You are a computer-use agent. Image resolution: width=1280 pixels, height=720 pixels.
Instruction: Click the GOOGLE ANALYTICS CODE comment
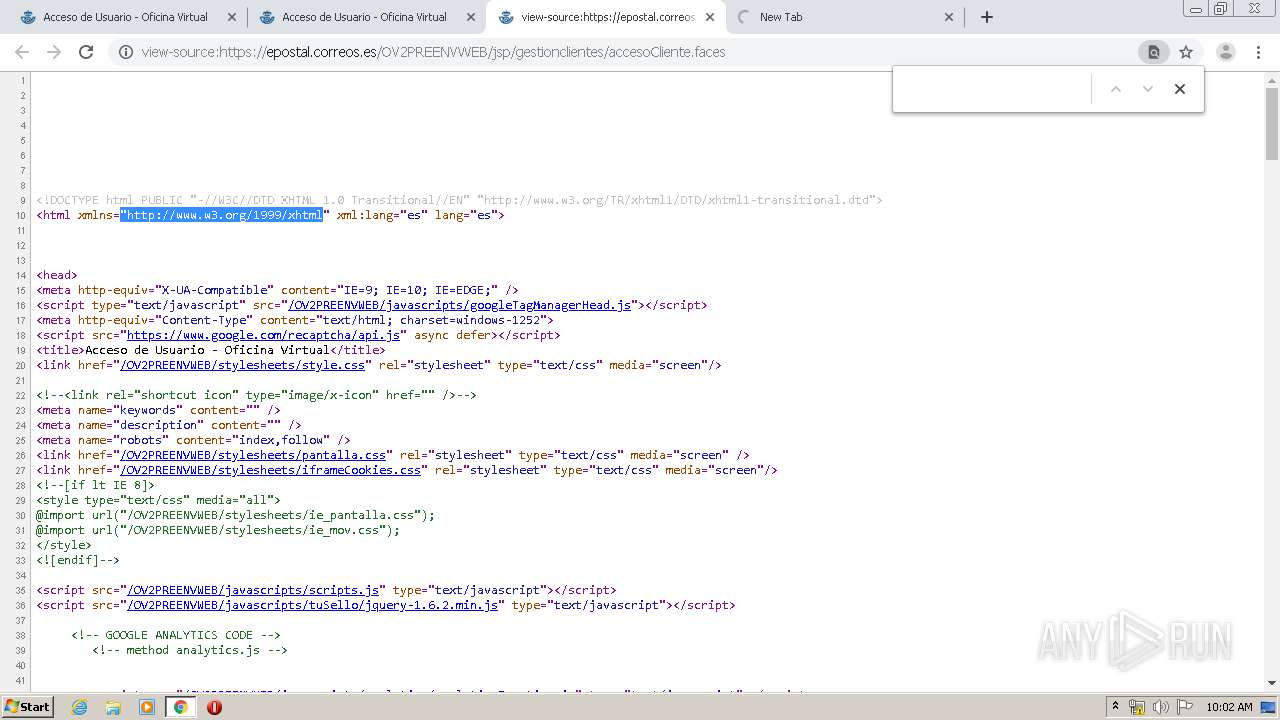(176, 635)
